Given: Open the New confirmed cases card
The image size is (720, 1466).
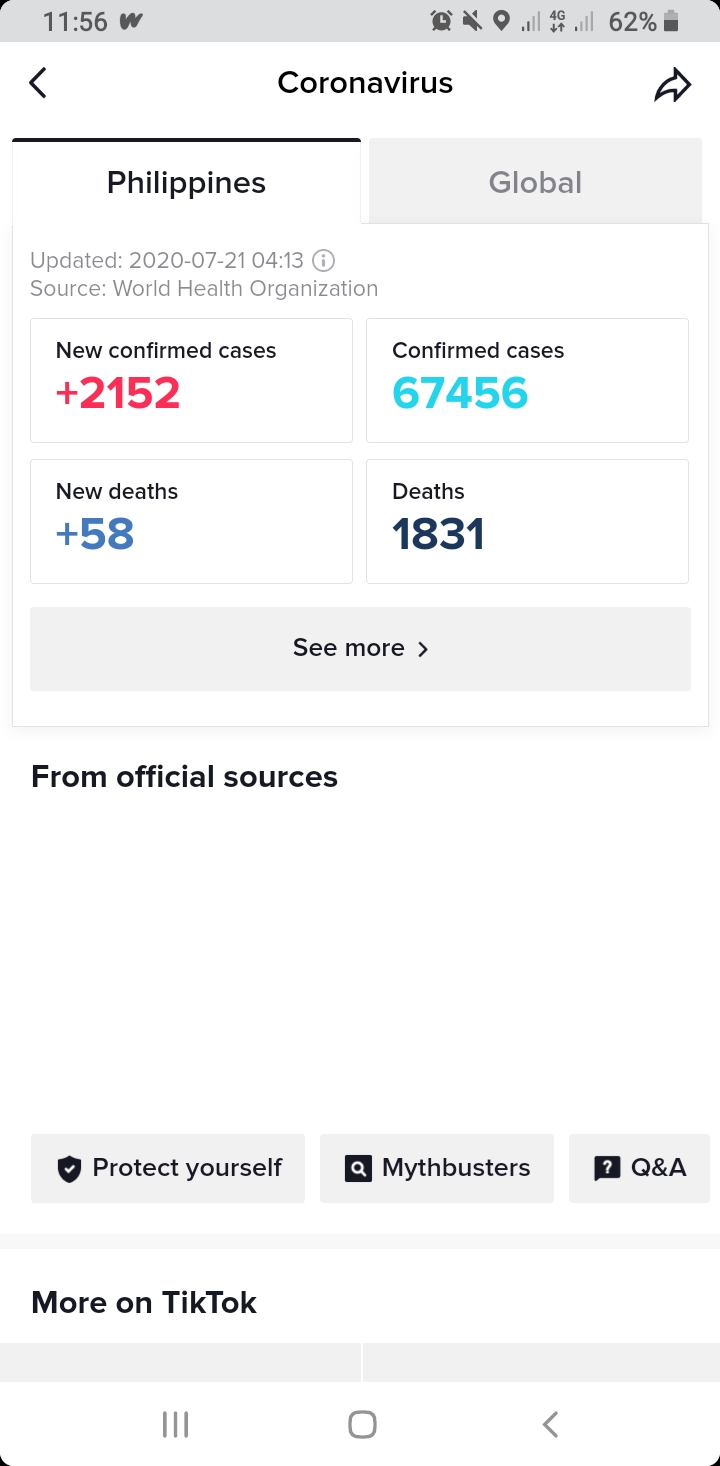Looking at the screenshot, I should (191, 380).
